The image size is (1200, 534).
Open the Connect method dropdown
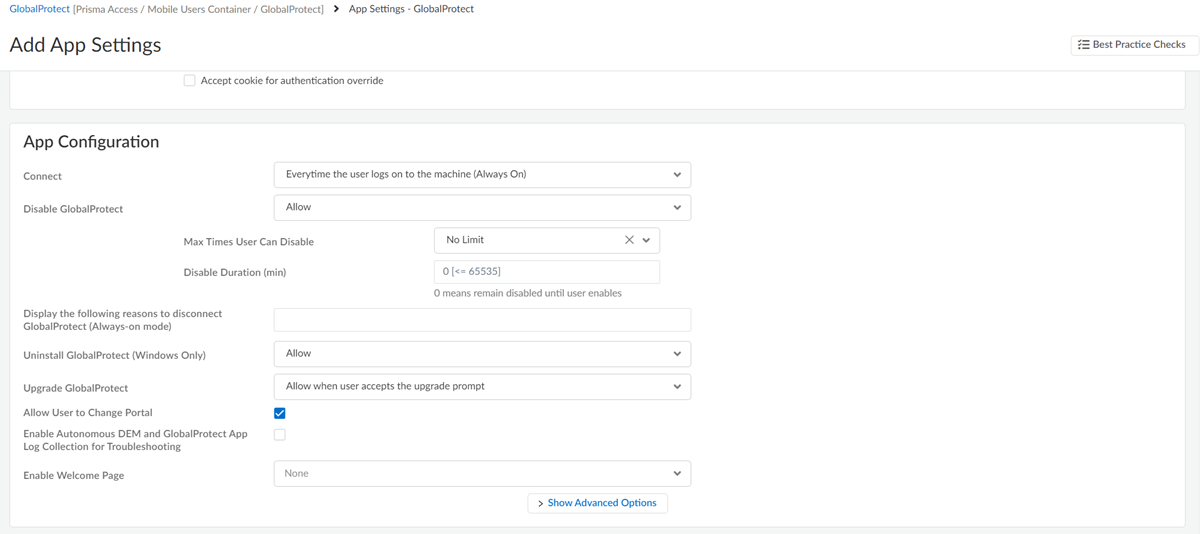pyautogui.click(x=482, y=175)
